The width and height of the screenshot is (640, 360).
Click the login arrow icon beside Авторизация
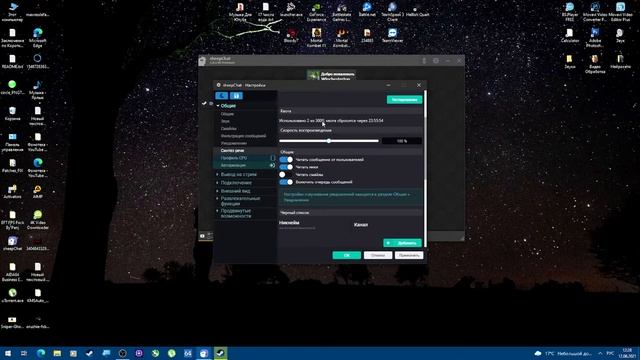(272, 165)
